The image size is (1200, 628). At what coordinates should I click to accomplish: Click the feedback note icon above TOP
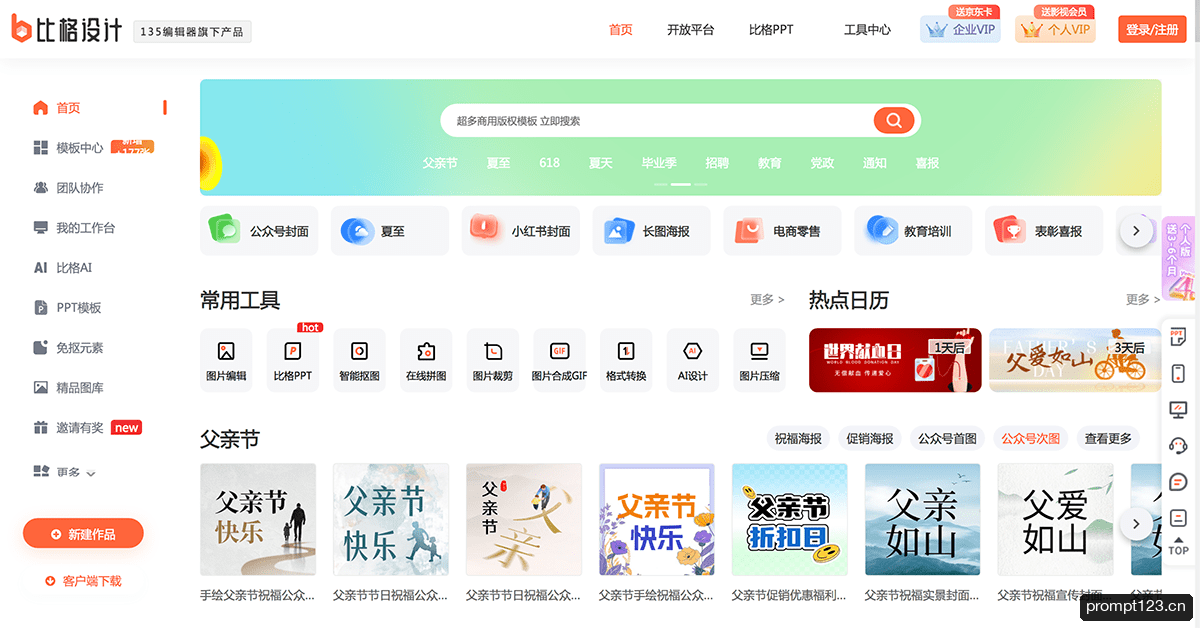pyautogui.click(x=1178, y=518)
